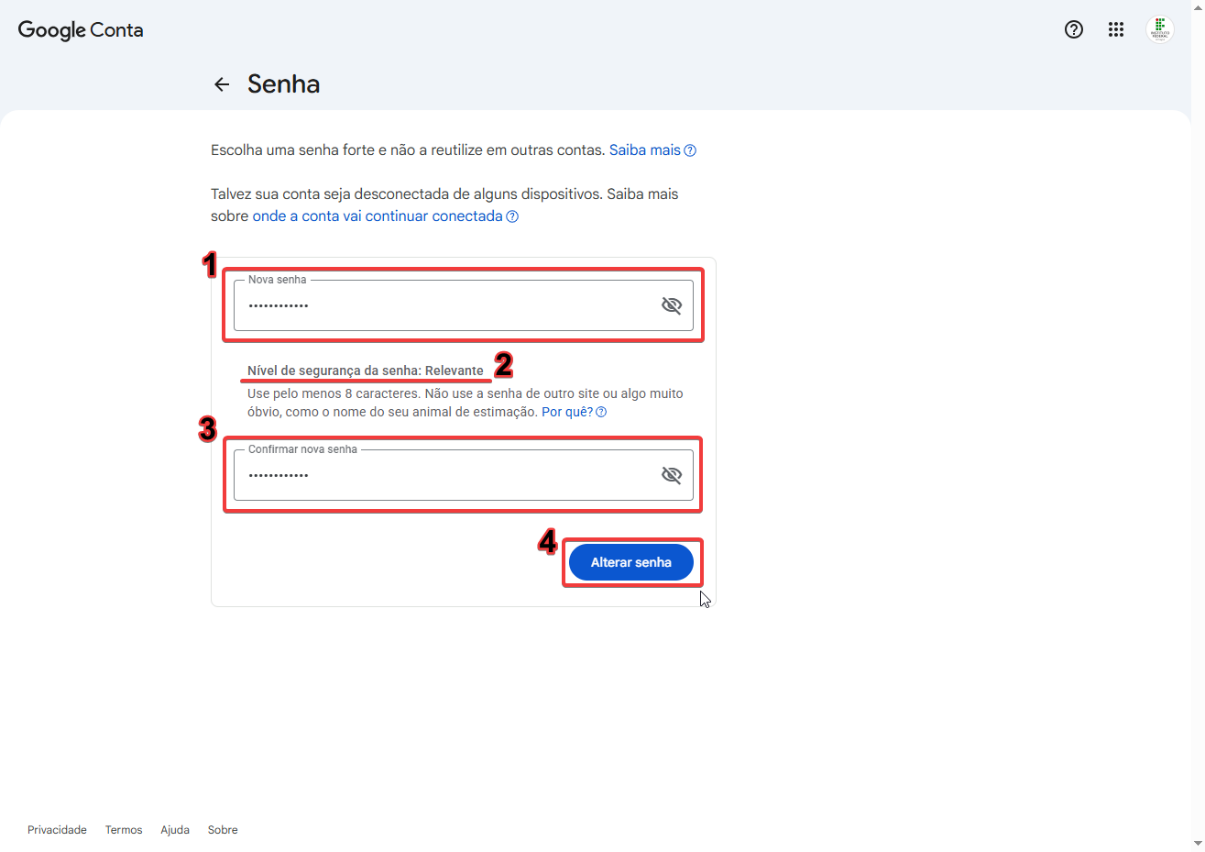
Task: Open the Privacidade footer link
Action: click(57, 830)
